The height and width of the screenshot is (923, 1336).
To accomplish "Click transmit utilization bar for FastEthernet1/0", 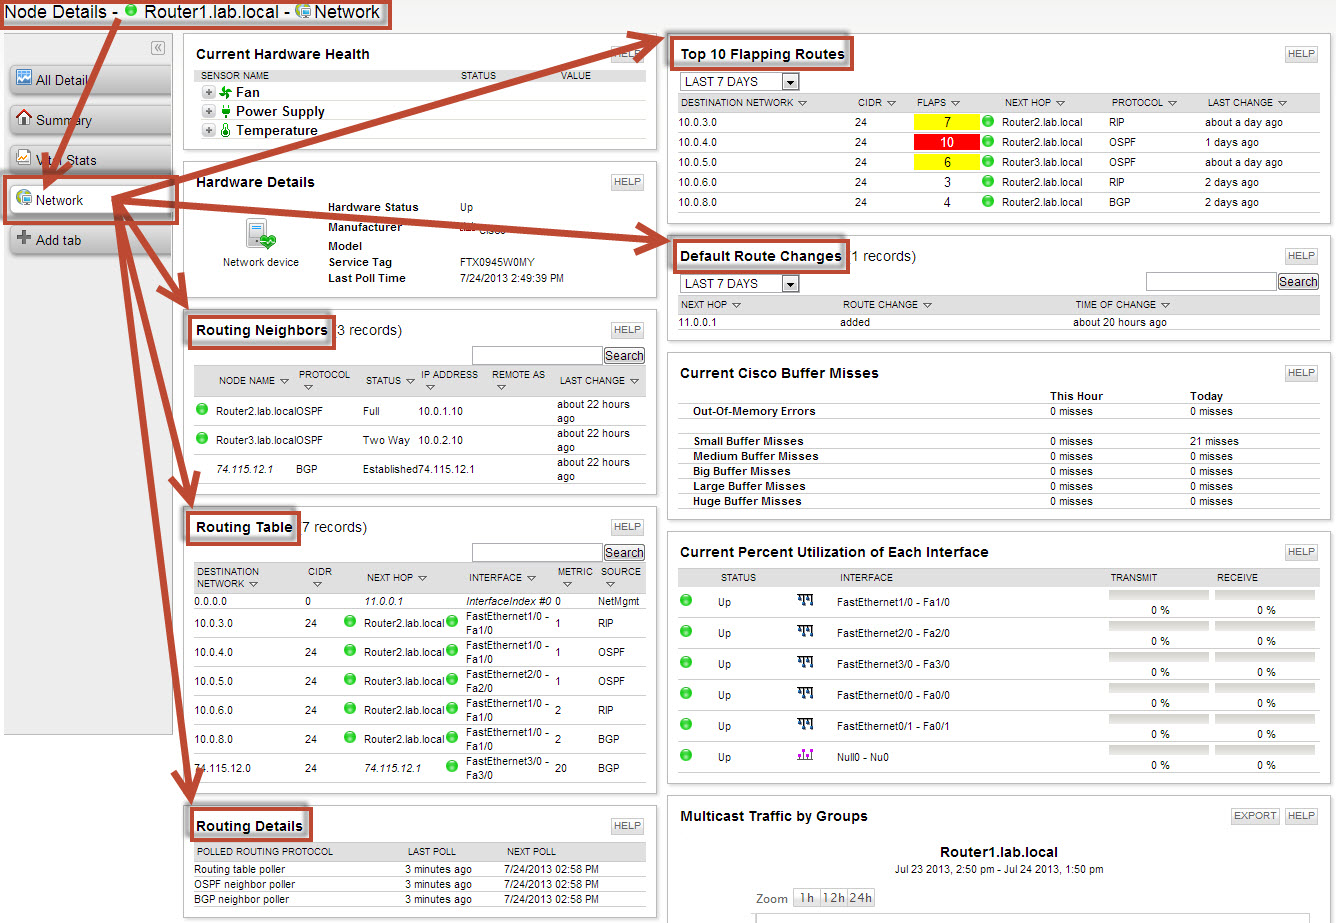I will click(1159, 595).
